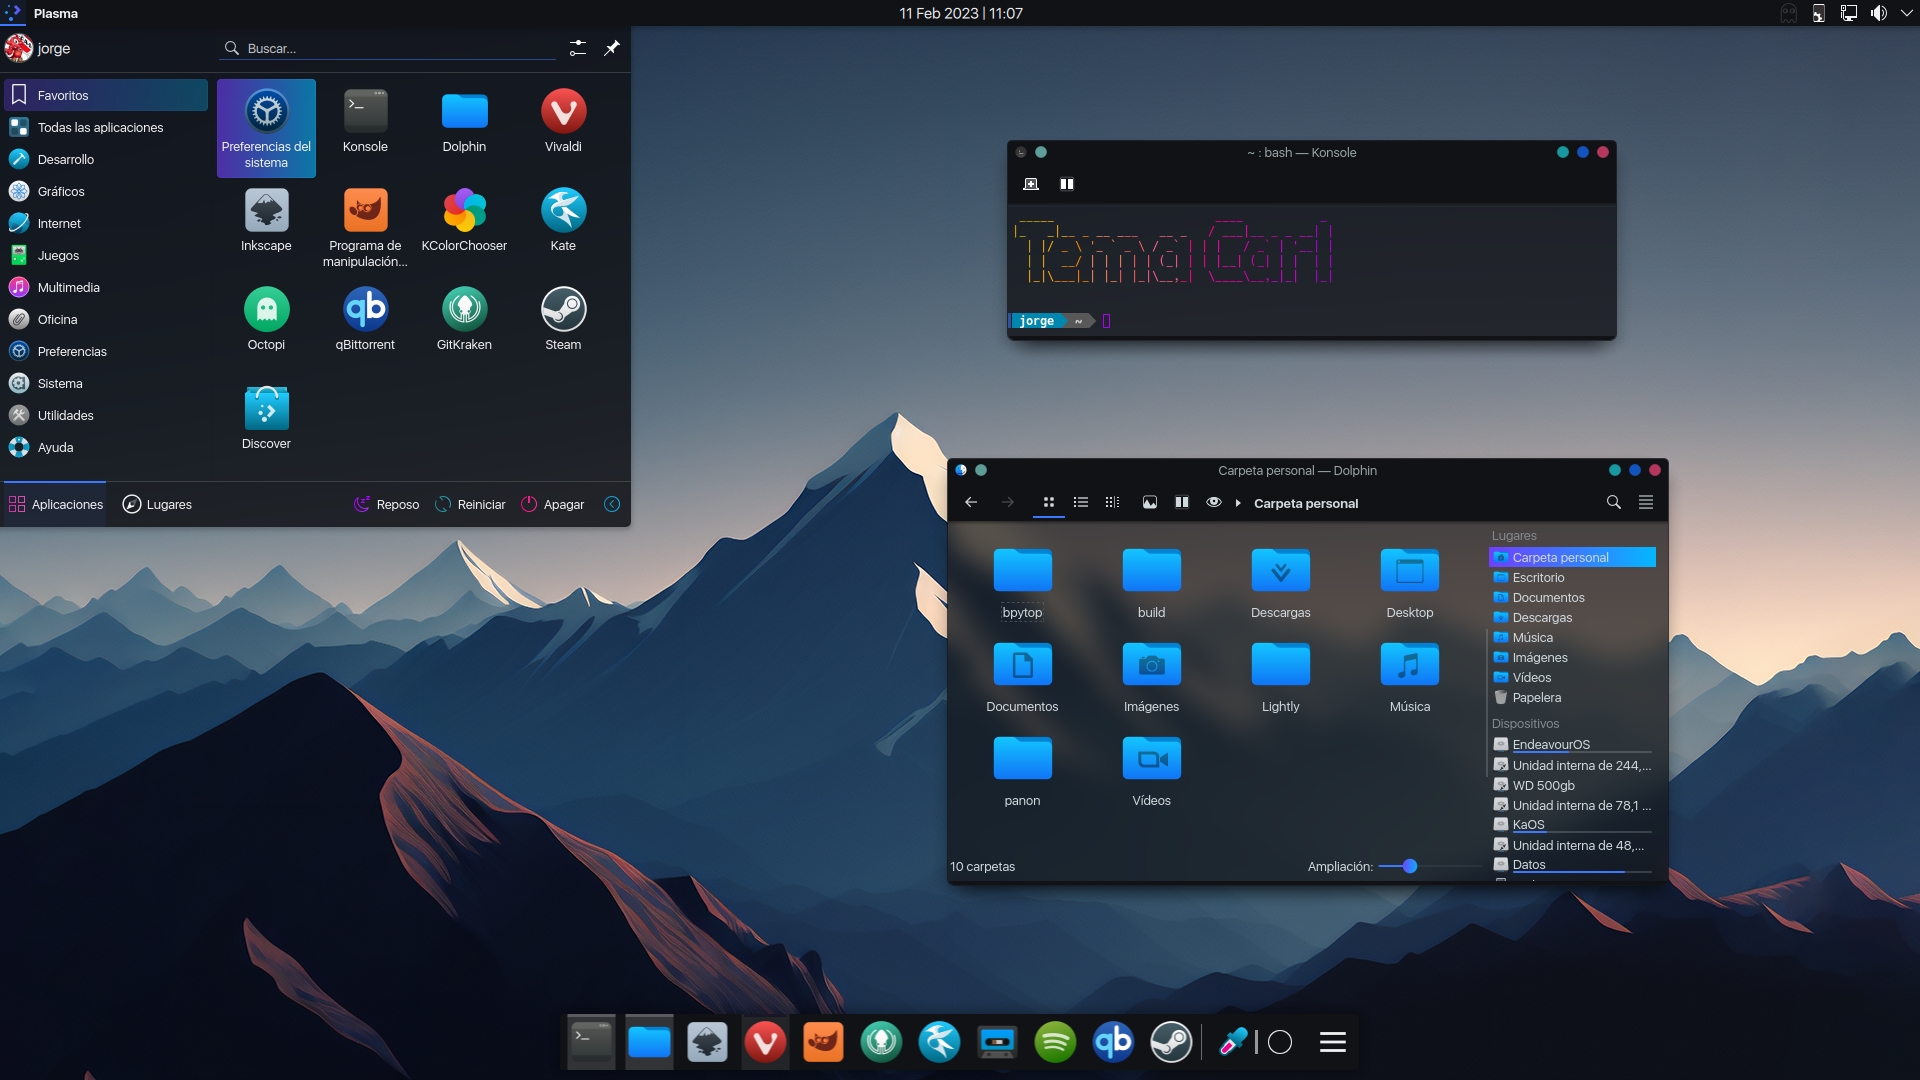Click the Reiniciar option
This screenshot has height=1080, width=1920.
coord(470,504)
